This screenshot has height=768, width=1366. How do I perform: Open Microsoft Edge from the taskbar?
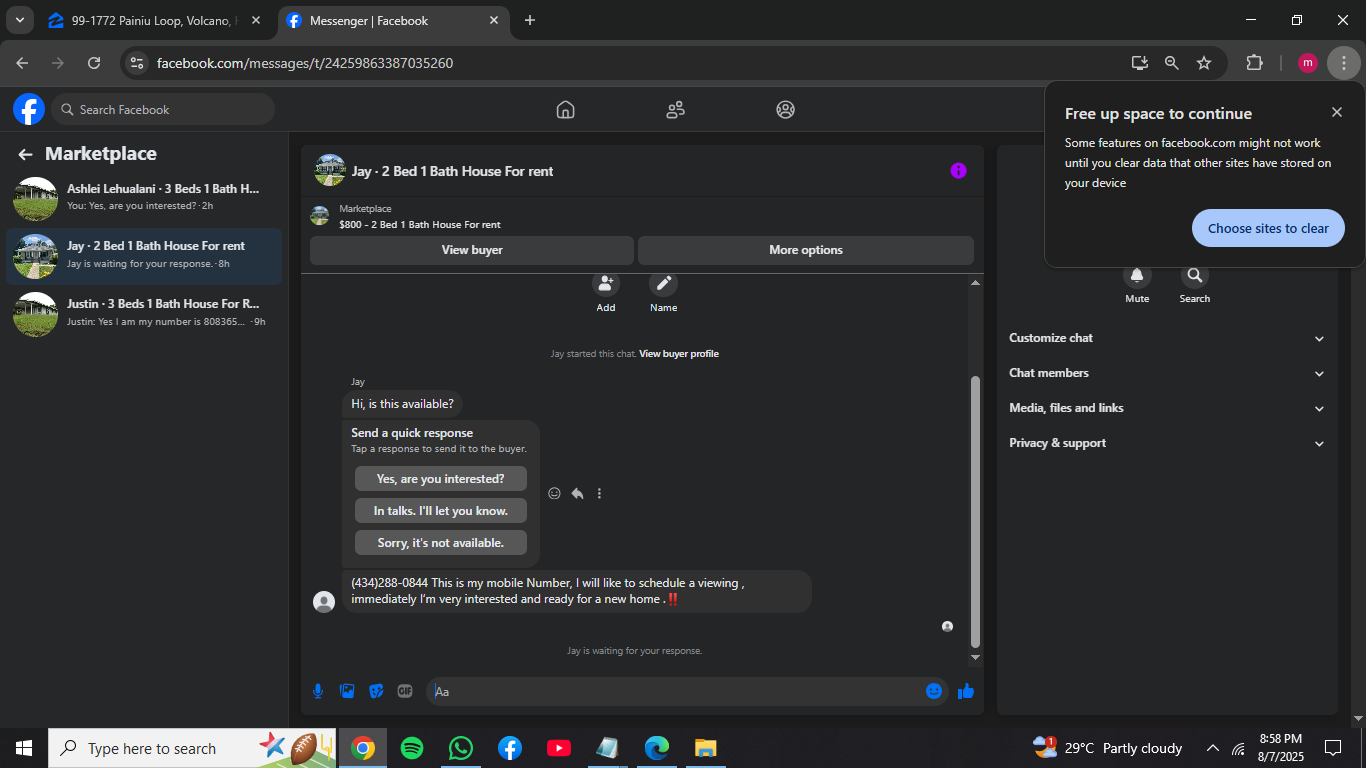click(x=657, y=748)
